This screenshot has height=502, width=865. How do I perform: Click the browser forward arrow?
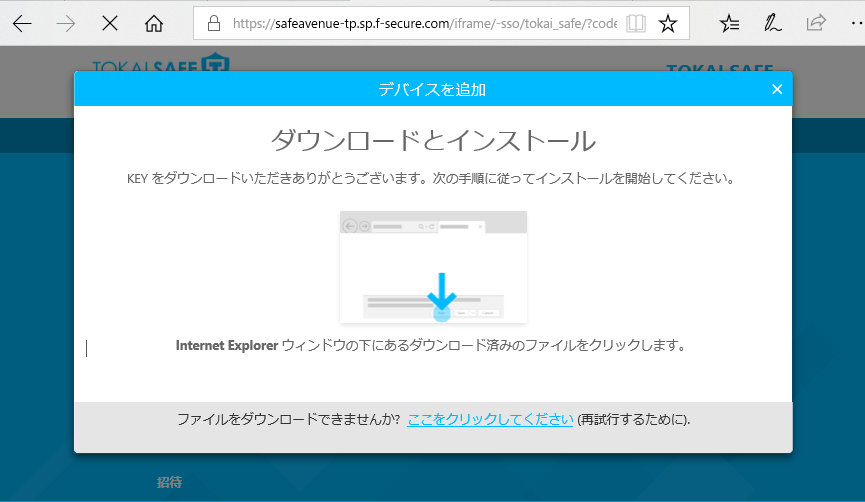[x=66, y=24]
